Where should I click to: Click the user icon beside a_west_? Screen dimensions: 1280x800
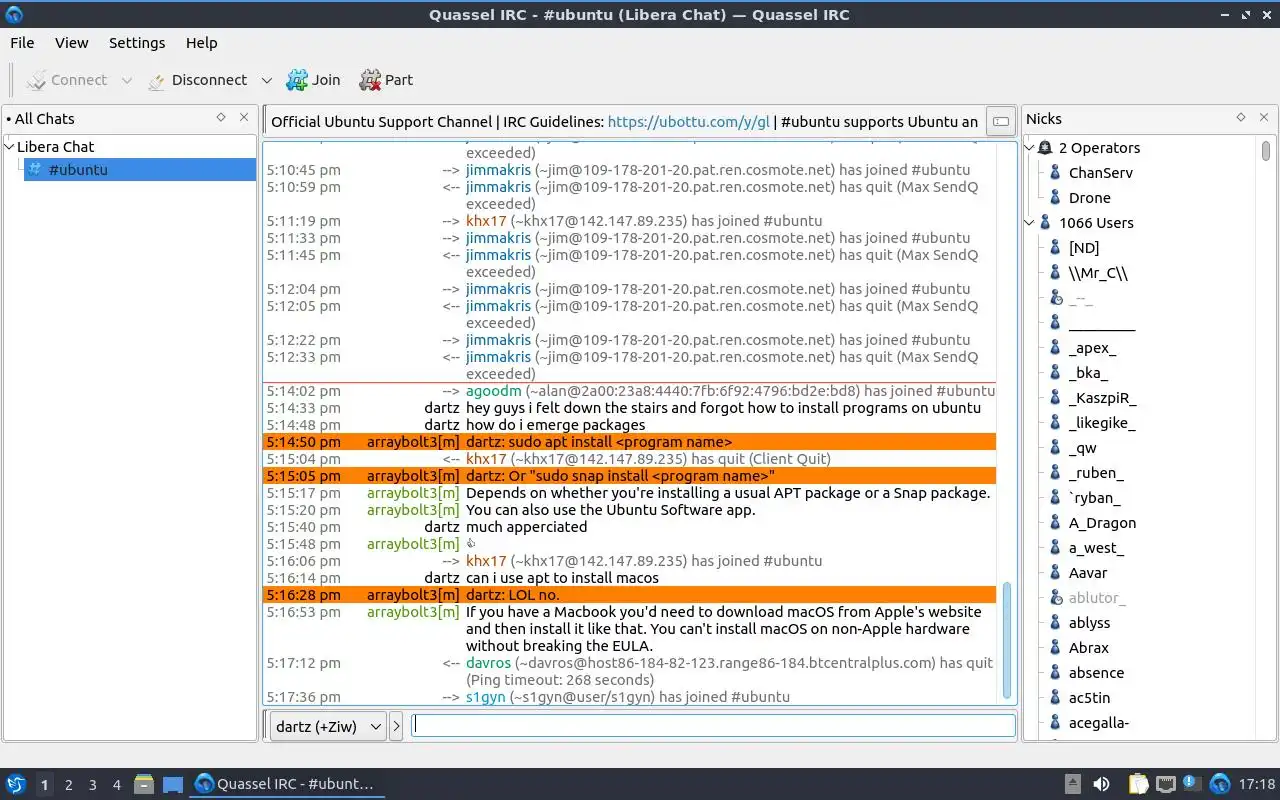coord(1055,548)
